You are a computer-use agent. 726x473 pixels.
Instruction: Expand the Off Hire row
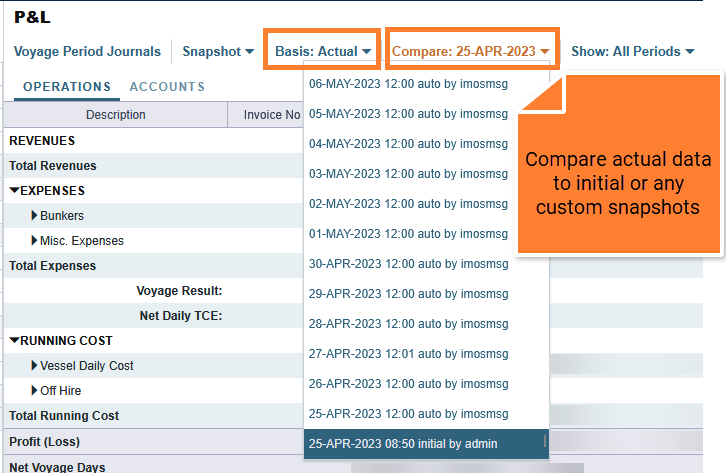click(x=34, y=391)
